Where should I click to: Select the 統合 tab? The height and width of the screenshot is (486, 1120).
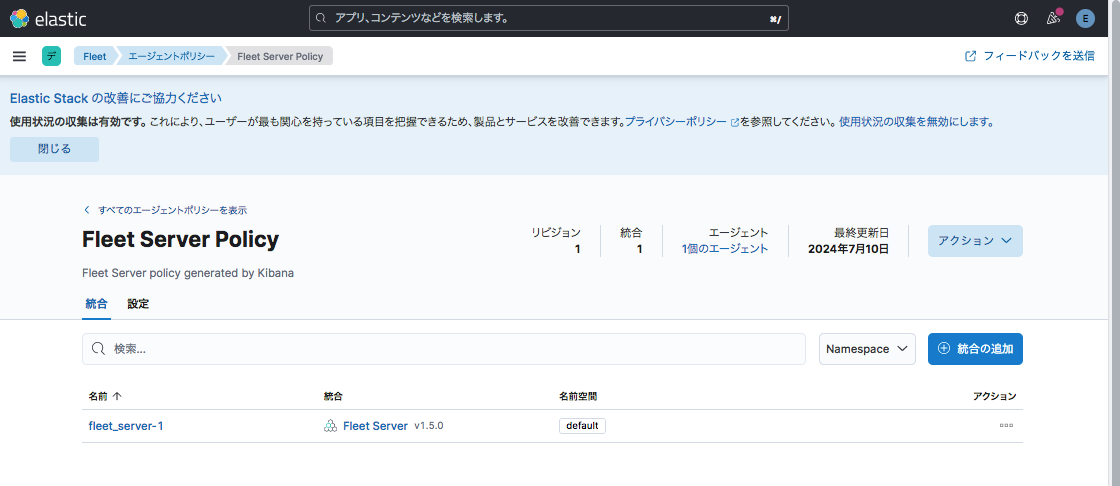(x=96, y=304)
